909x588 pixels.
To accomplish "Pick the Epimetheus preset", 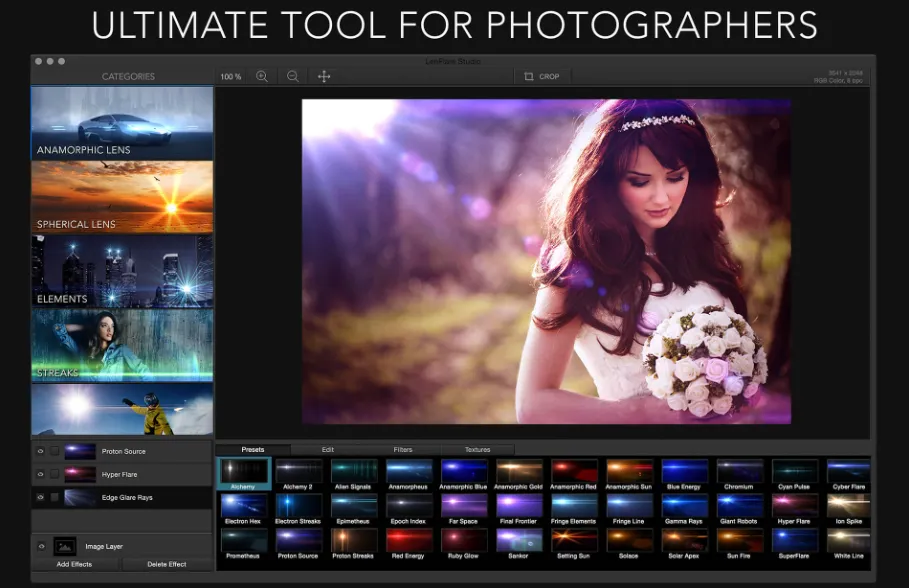I will pyautogui.click(x=354, y=509).
